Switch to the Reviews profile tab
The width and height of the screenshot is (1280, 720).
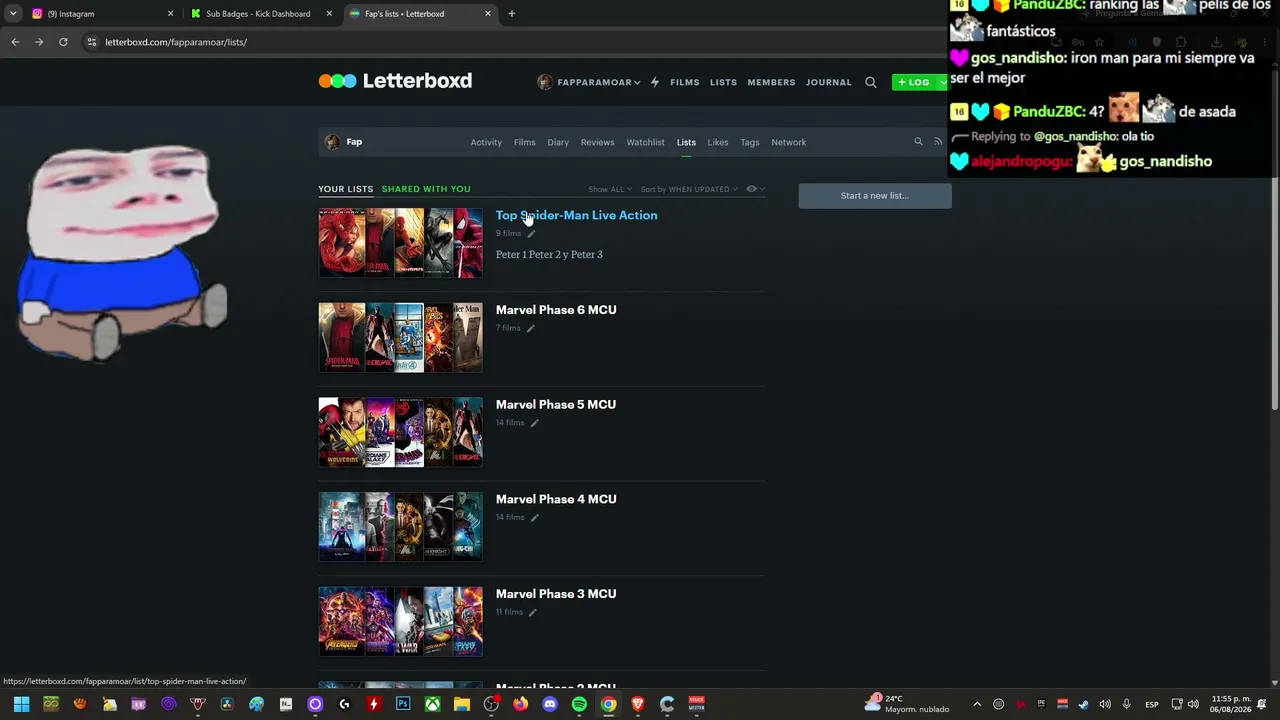[597, 142]
